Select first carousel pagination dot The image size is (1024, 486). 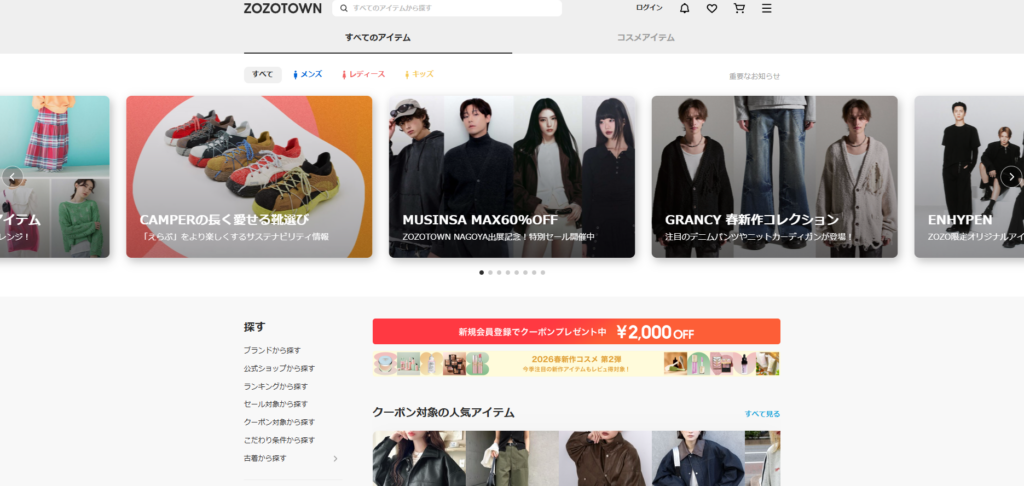pyautogui.click(x=482, y=272)
